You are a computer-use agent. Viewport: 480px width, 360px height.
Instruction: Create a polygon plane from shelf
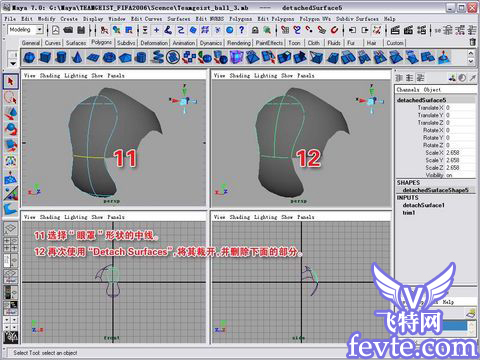click(x=93, y=57)
